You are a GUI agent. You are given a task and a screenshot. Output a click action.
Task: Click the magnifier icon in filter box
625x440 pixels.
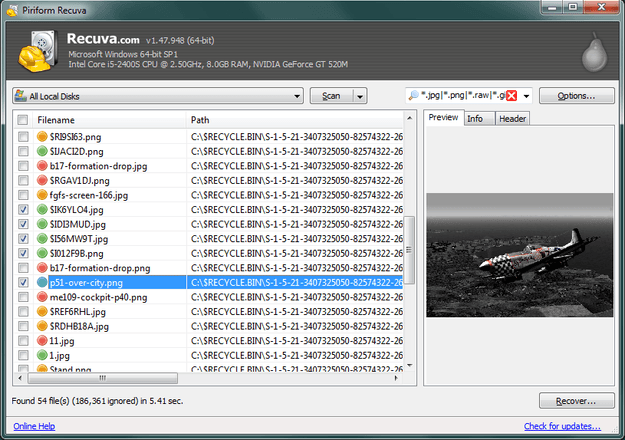pyautogui.click(x=414, y=95)
